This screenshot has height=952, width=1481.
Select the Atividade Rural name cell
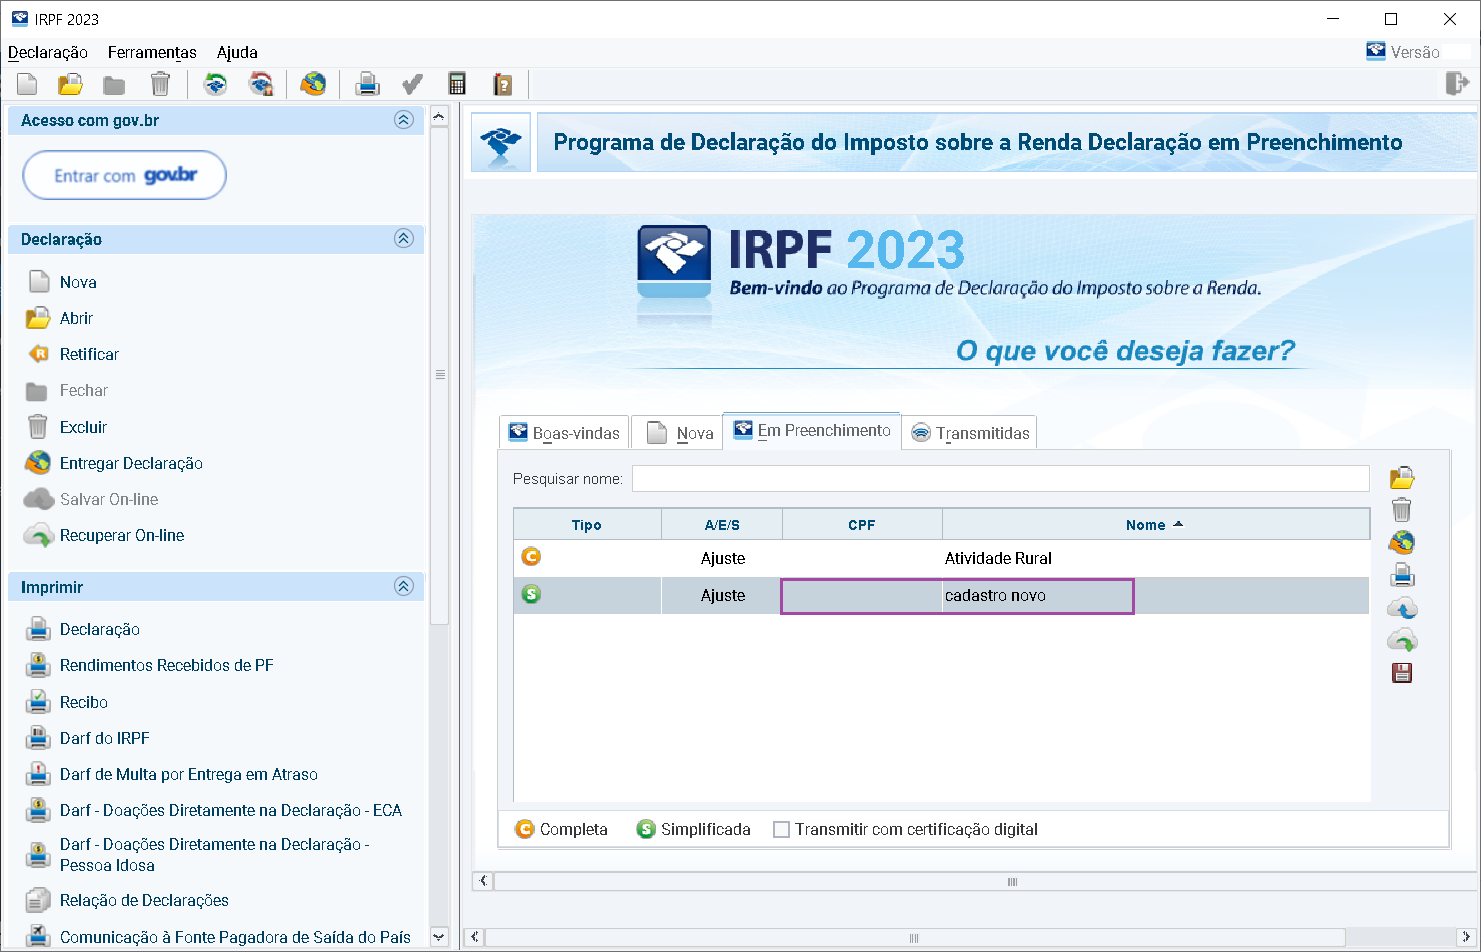(x=1156, y=558)
